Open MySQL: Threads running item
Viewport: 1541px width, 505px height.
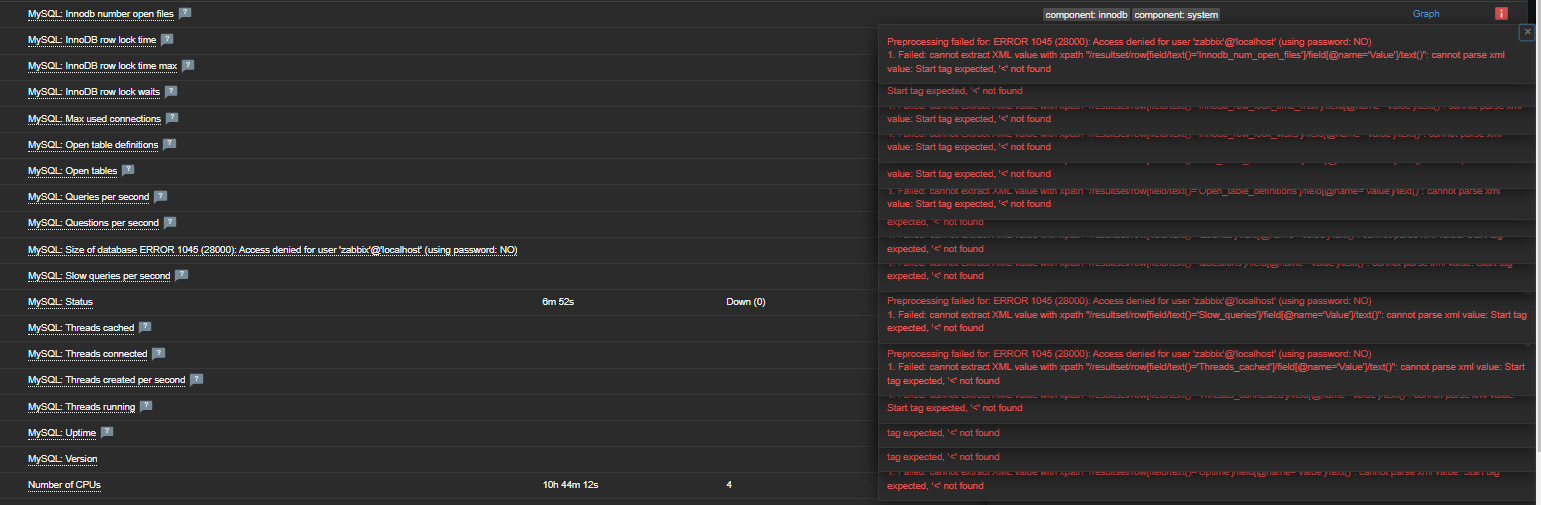(x=81, y=407)
